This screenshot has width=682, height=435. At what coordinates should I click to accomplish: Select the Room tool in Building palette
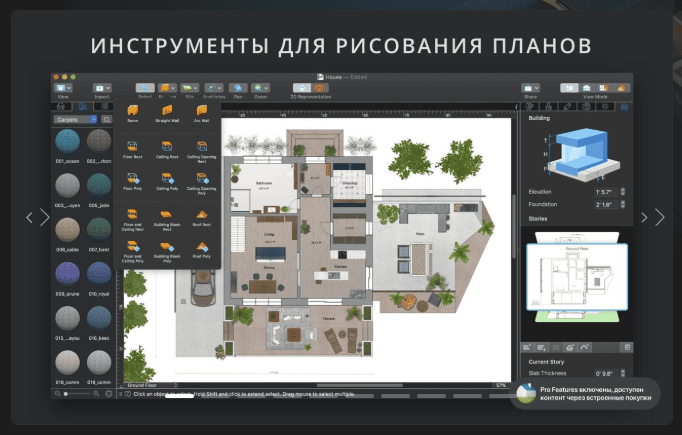(133, 113)
